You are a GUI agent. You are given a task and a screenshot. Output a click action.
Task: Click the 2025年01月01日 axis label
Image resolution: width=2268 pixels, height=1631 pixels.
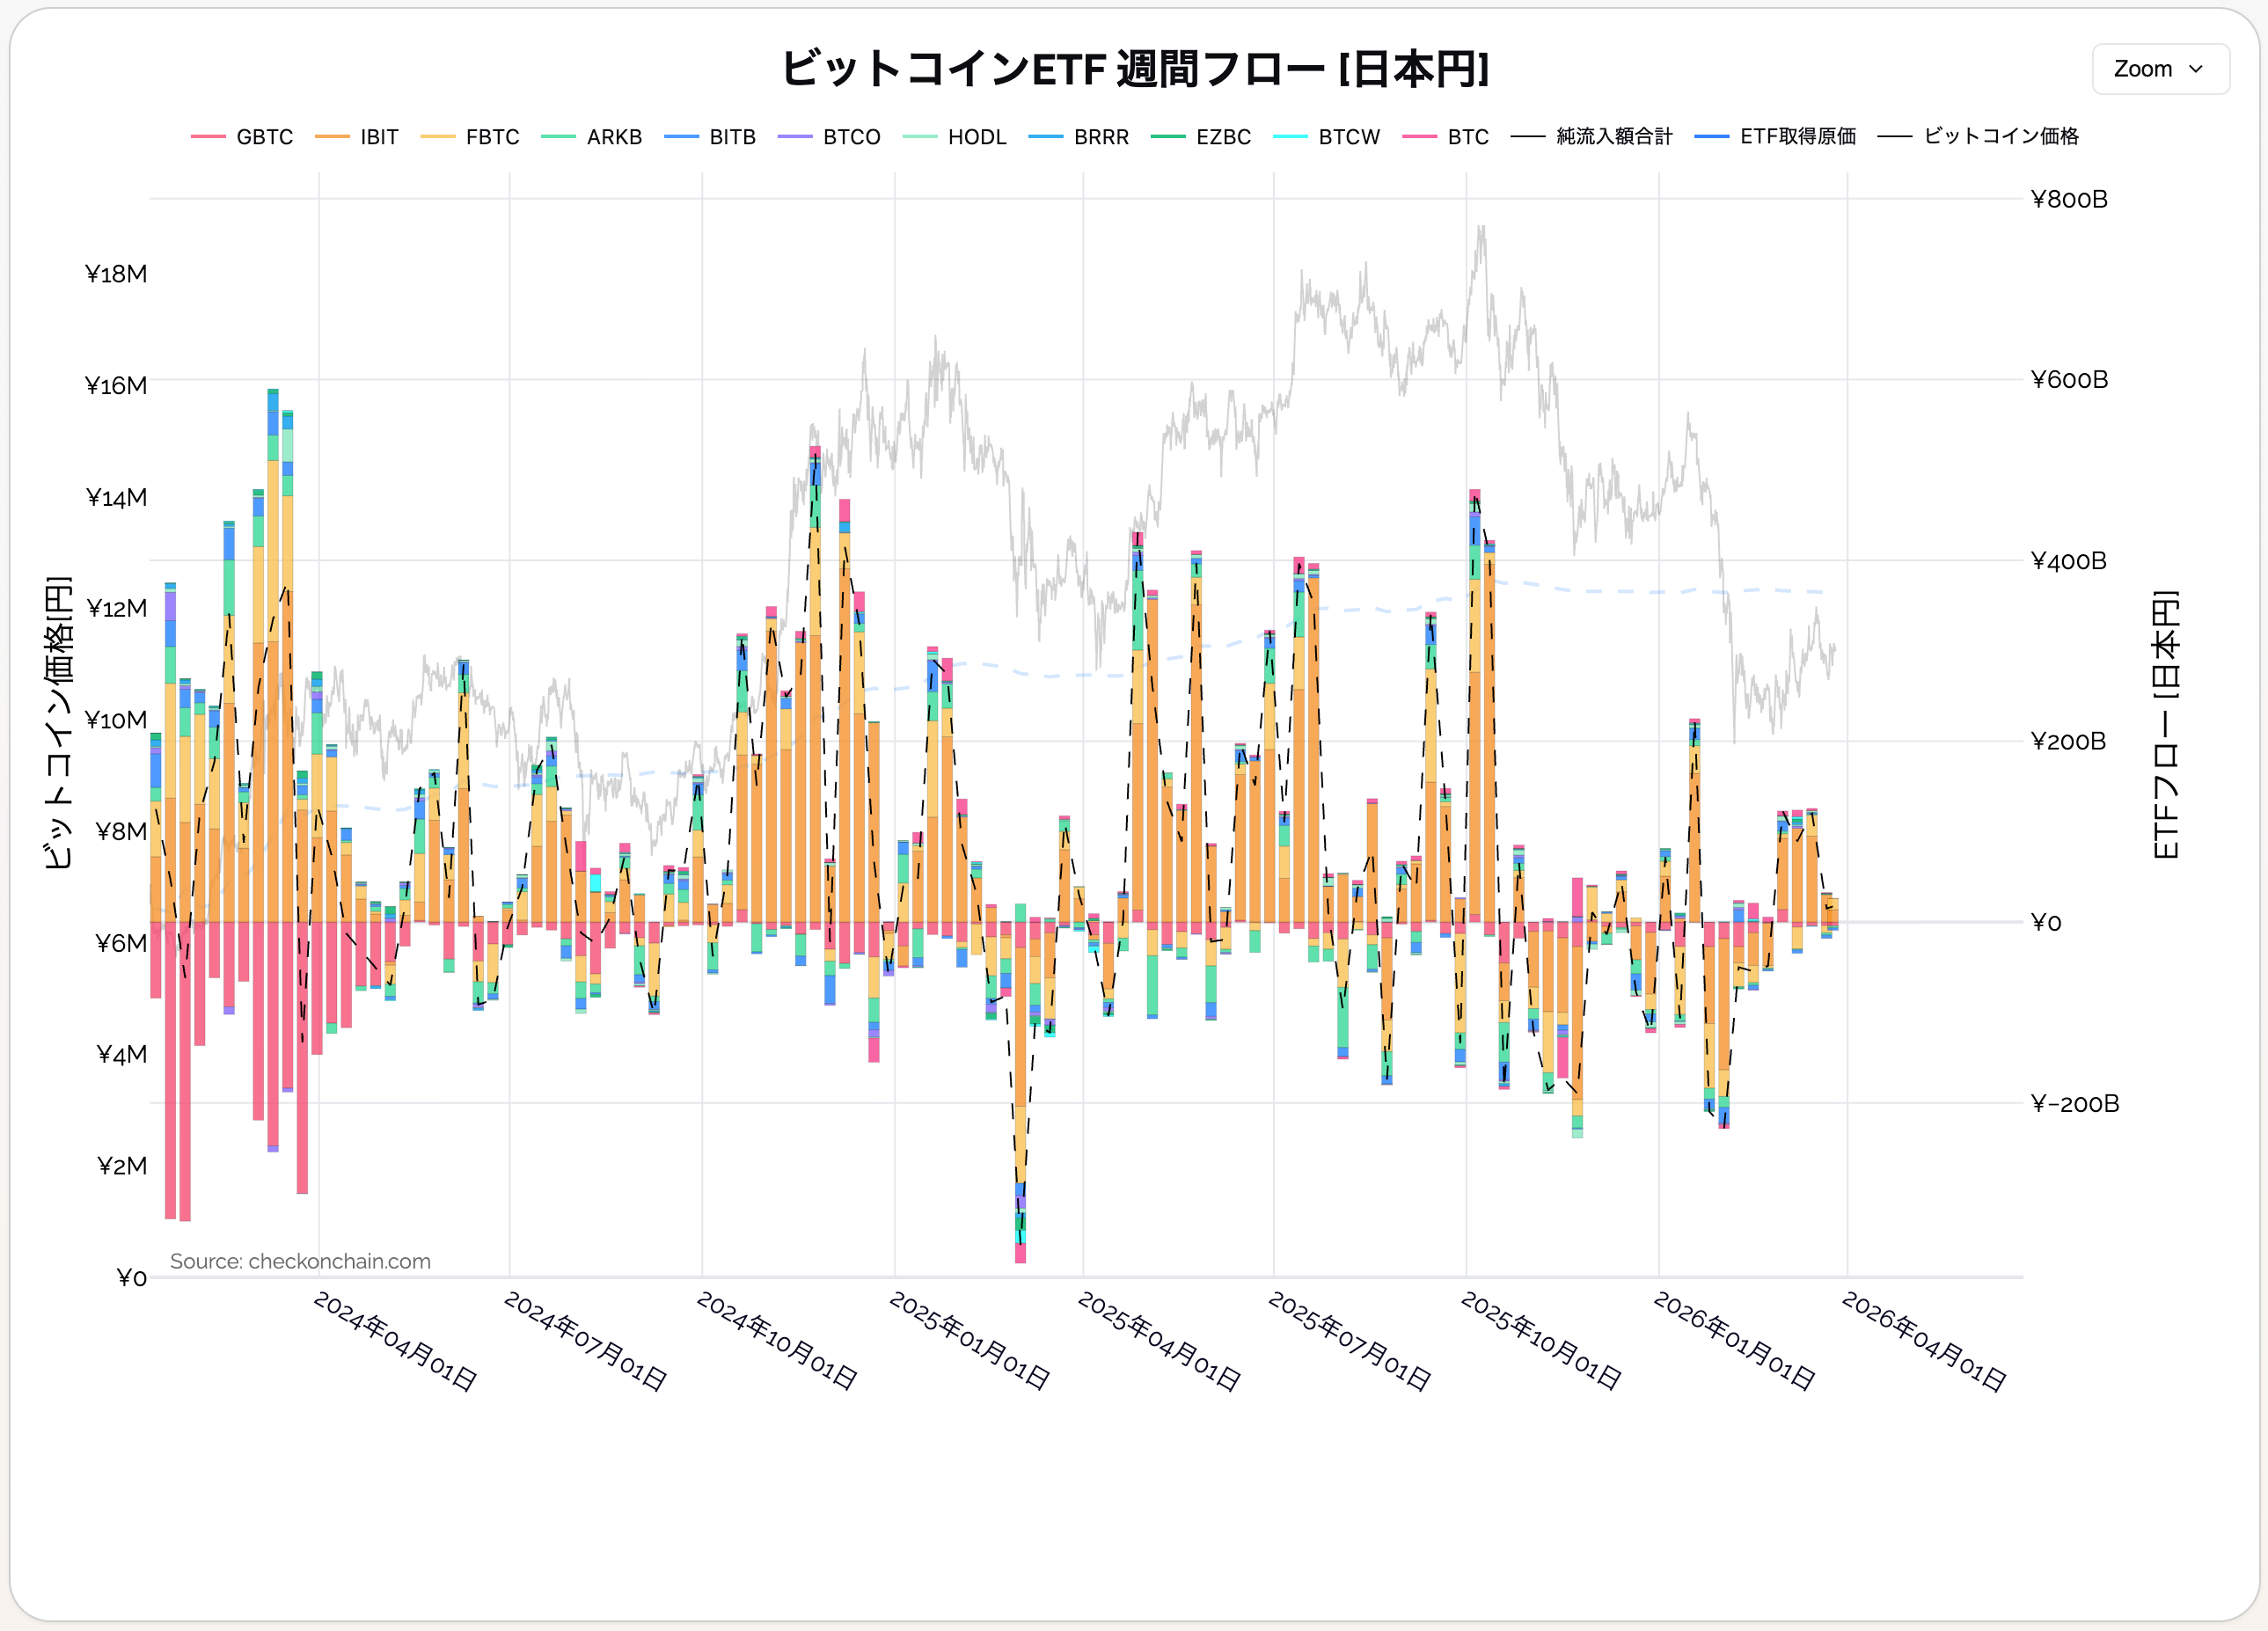pos(968,1341)
